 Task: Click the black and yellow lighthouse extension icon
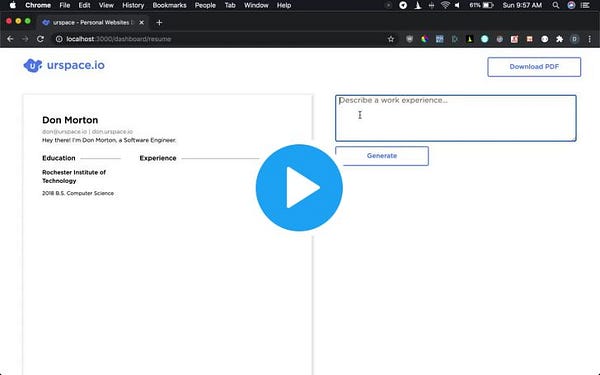(x=470, y=39)
